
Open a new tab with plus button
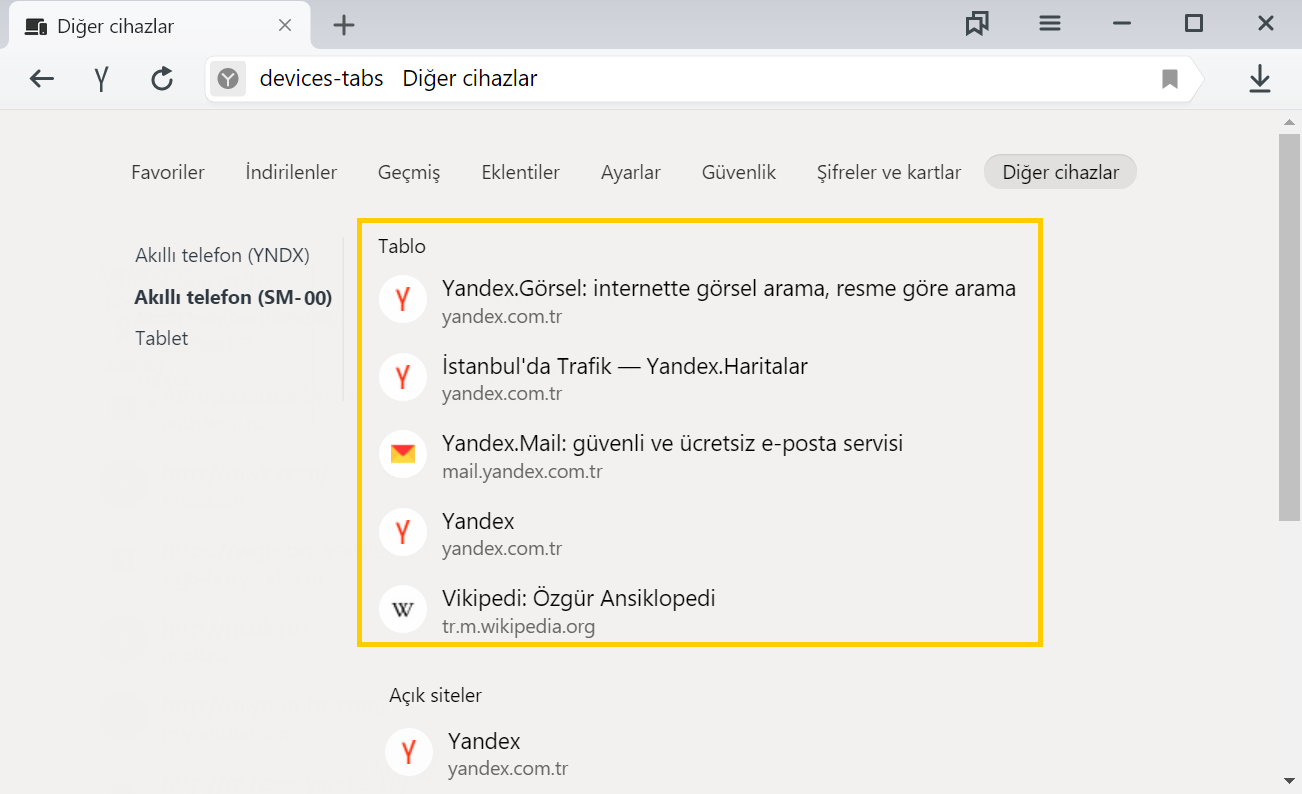(344, 25)
